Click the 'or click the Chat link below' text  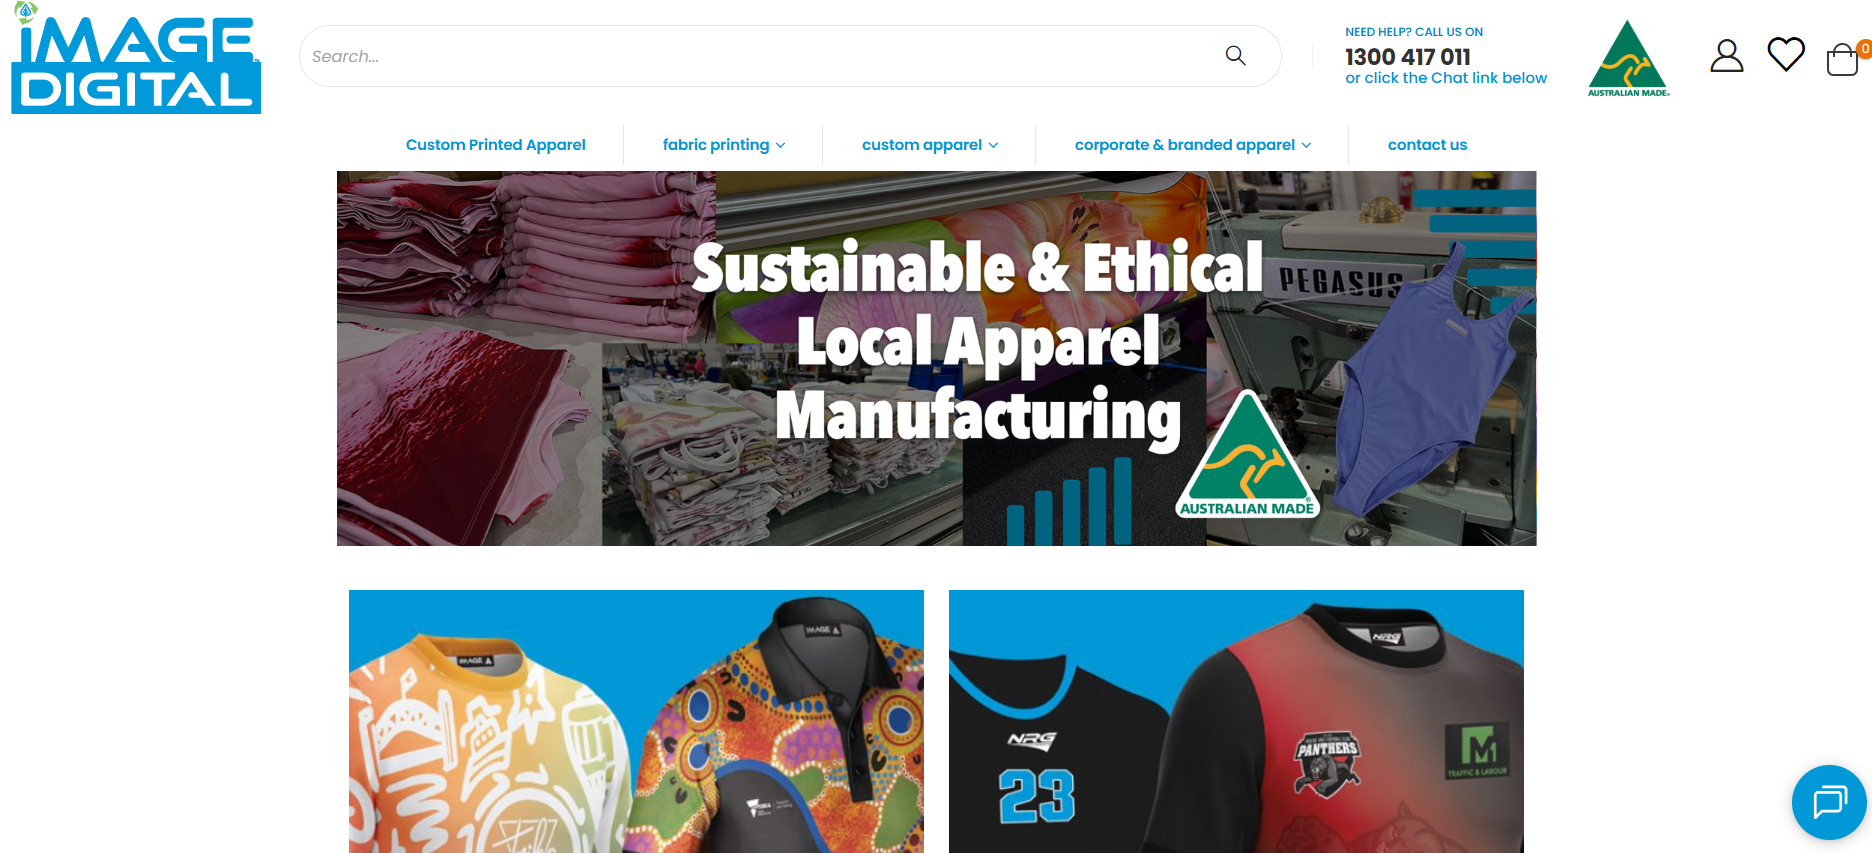[x=1446, y=78]
